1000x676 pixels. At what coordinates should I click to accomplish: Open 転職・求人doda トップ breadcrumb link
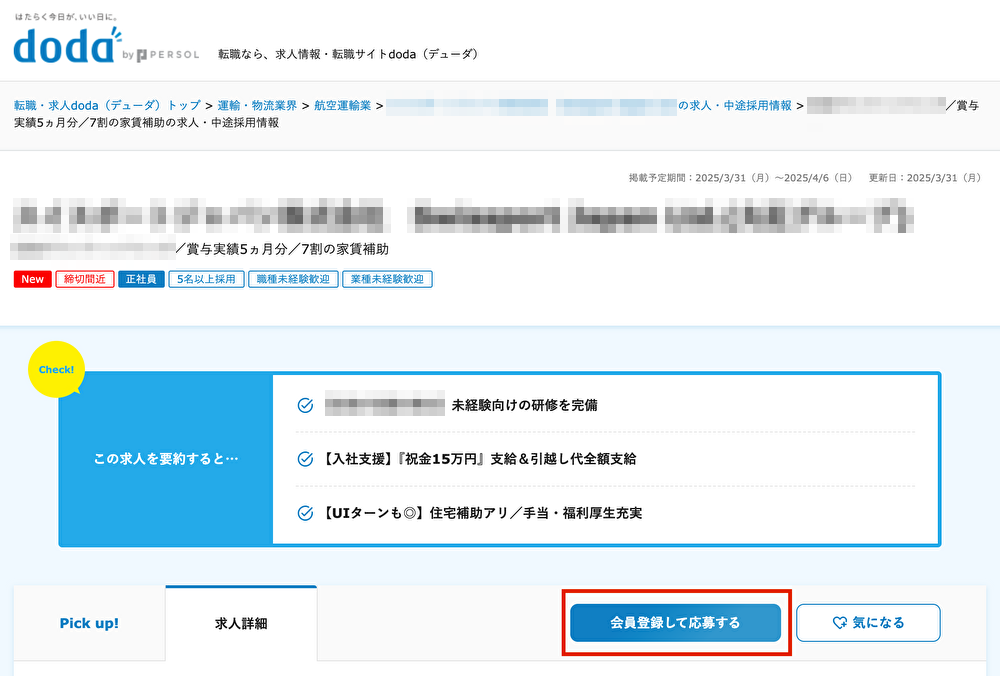107,105
